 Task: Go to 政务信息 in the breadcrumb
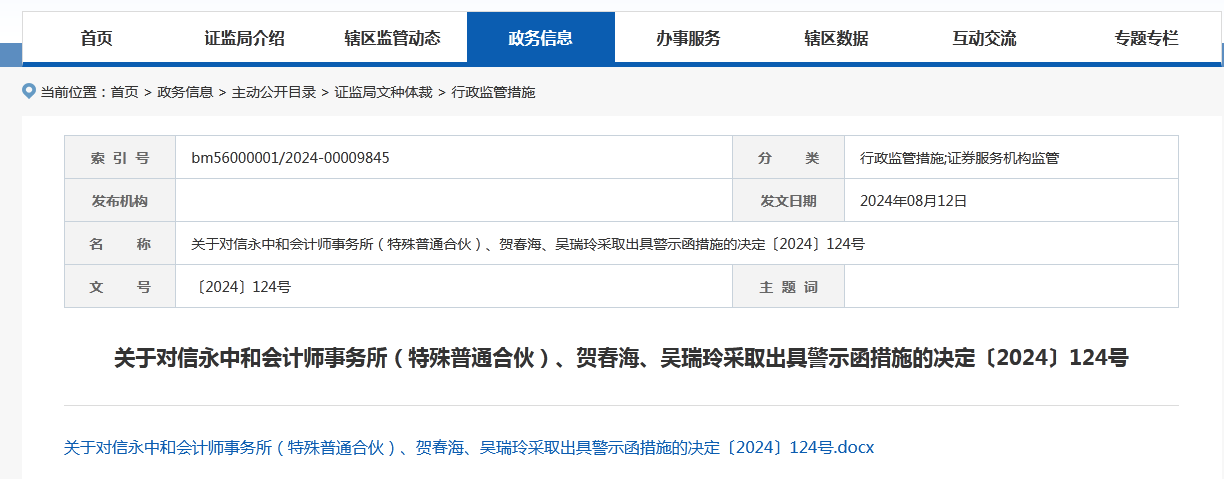click(185, 92)
